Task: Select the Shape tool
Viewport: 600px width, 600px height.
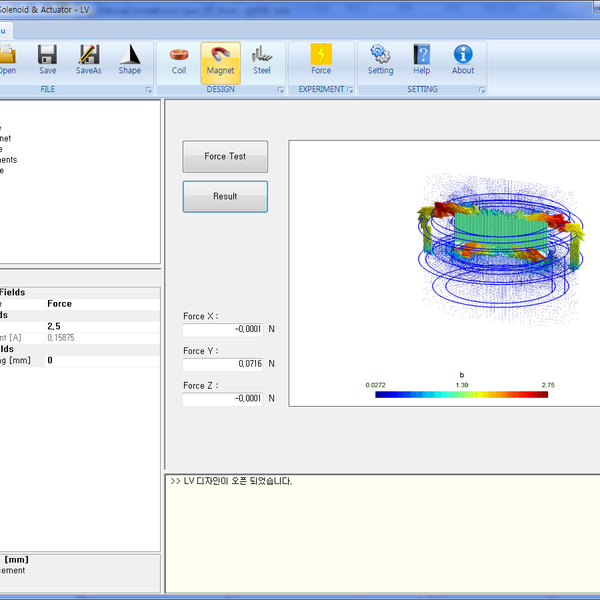Action: point(130,58)
